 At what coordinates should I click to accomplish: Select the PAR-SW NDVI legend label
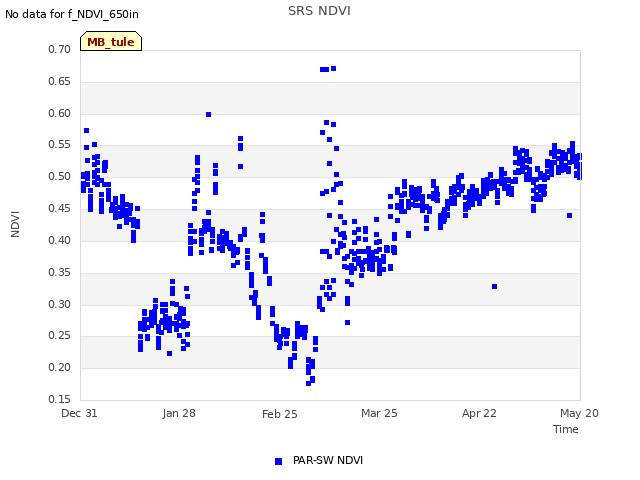(328, 460)
